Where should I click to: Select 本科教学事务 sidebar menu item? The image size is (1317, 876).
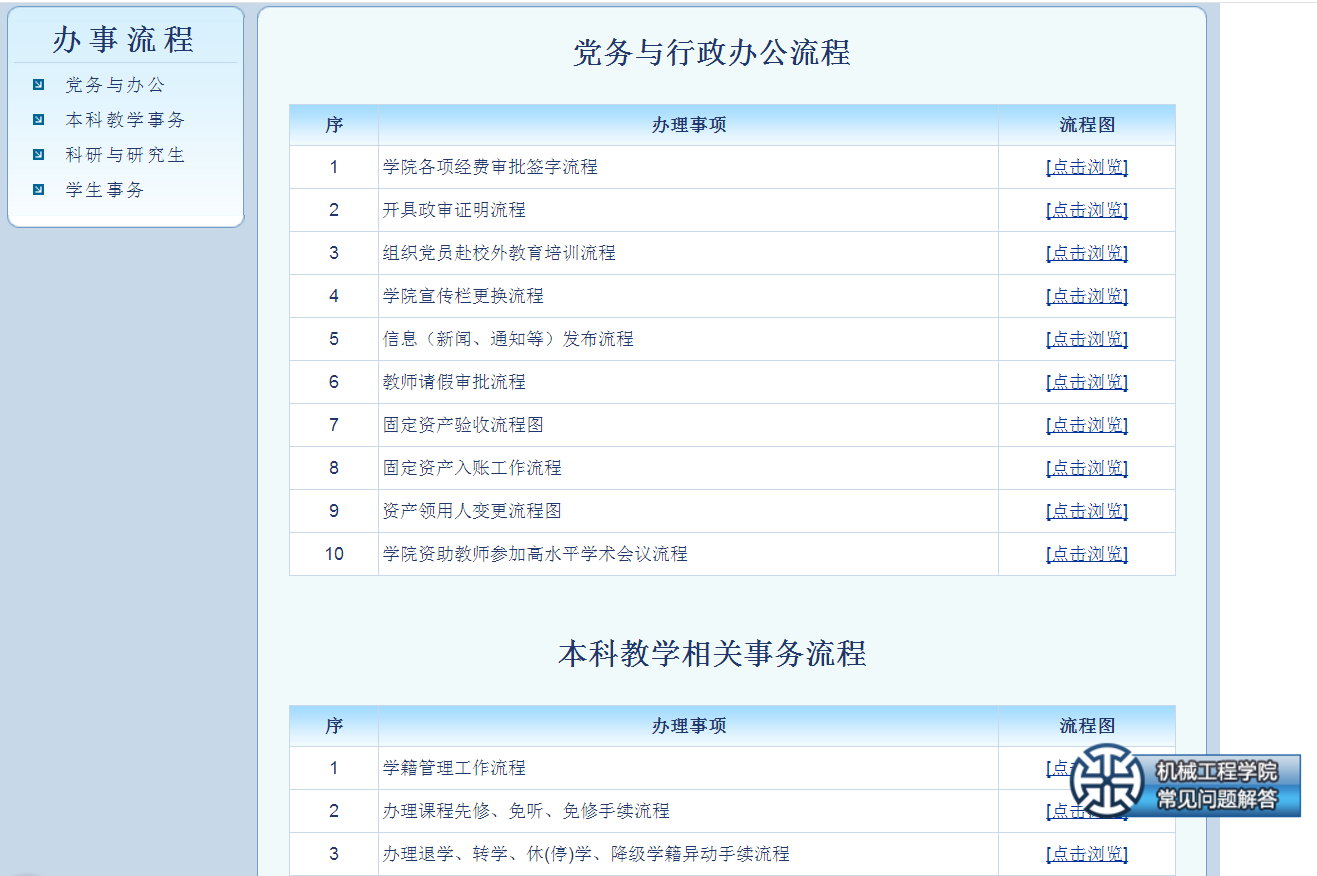(x=125, y=120)
